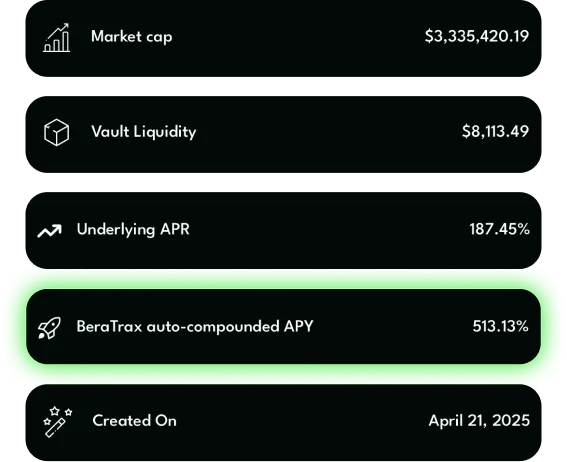
Task: Open the Created On stat card
Action: (284, 423)
